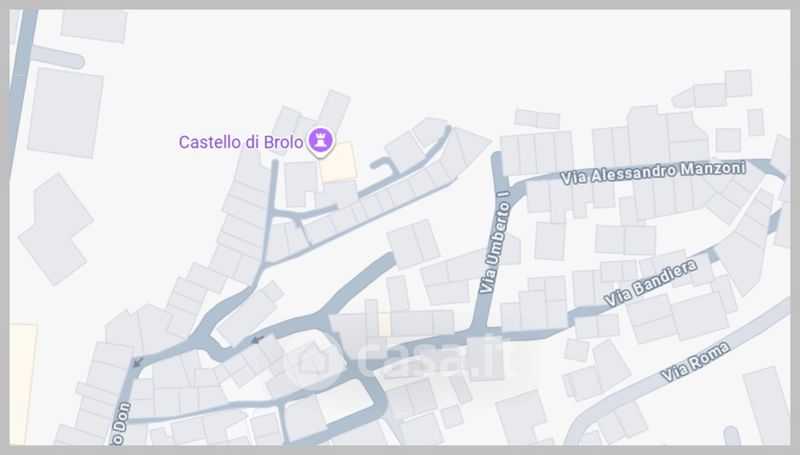The width and height of the screenshot is (800, 455).
Task: Click the casa.it watermark text
Action: 434,360
